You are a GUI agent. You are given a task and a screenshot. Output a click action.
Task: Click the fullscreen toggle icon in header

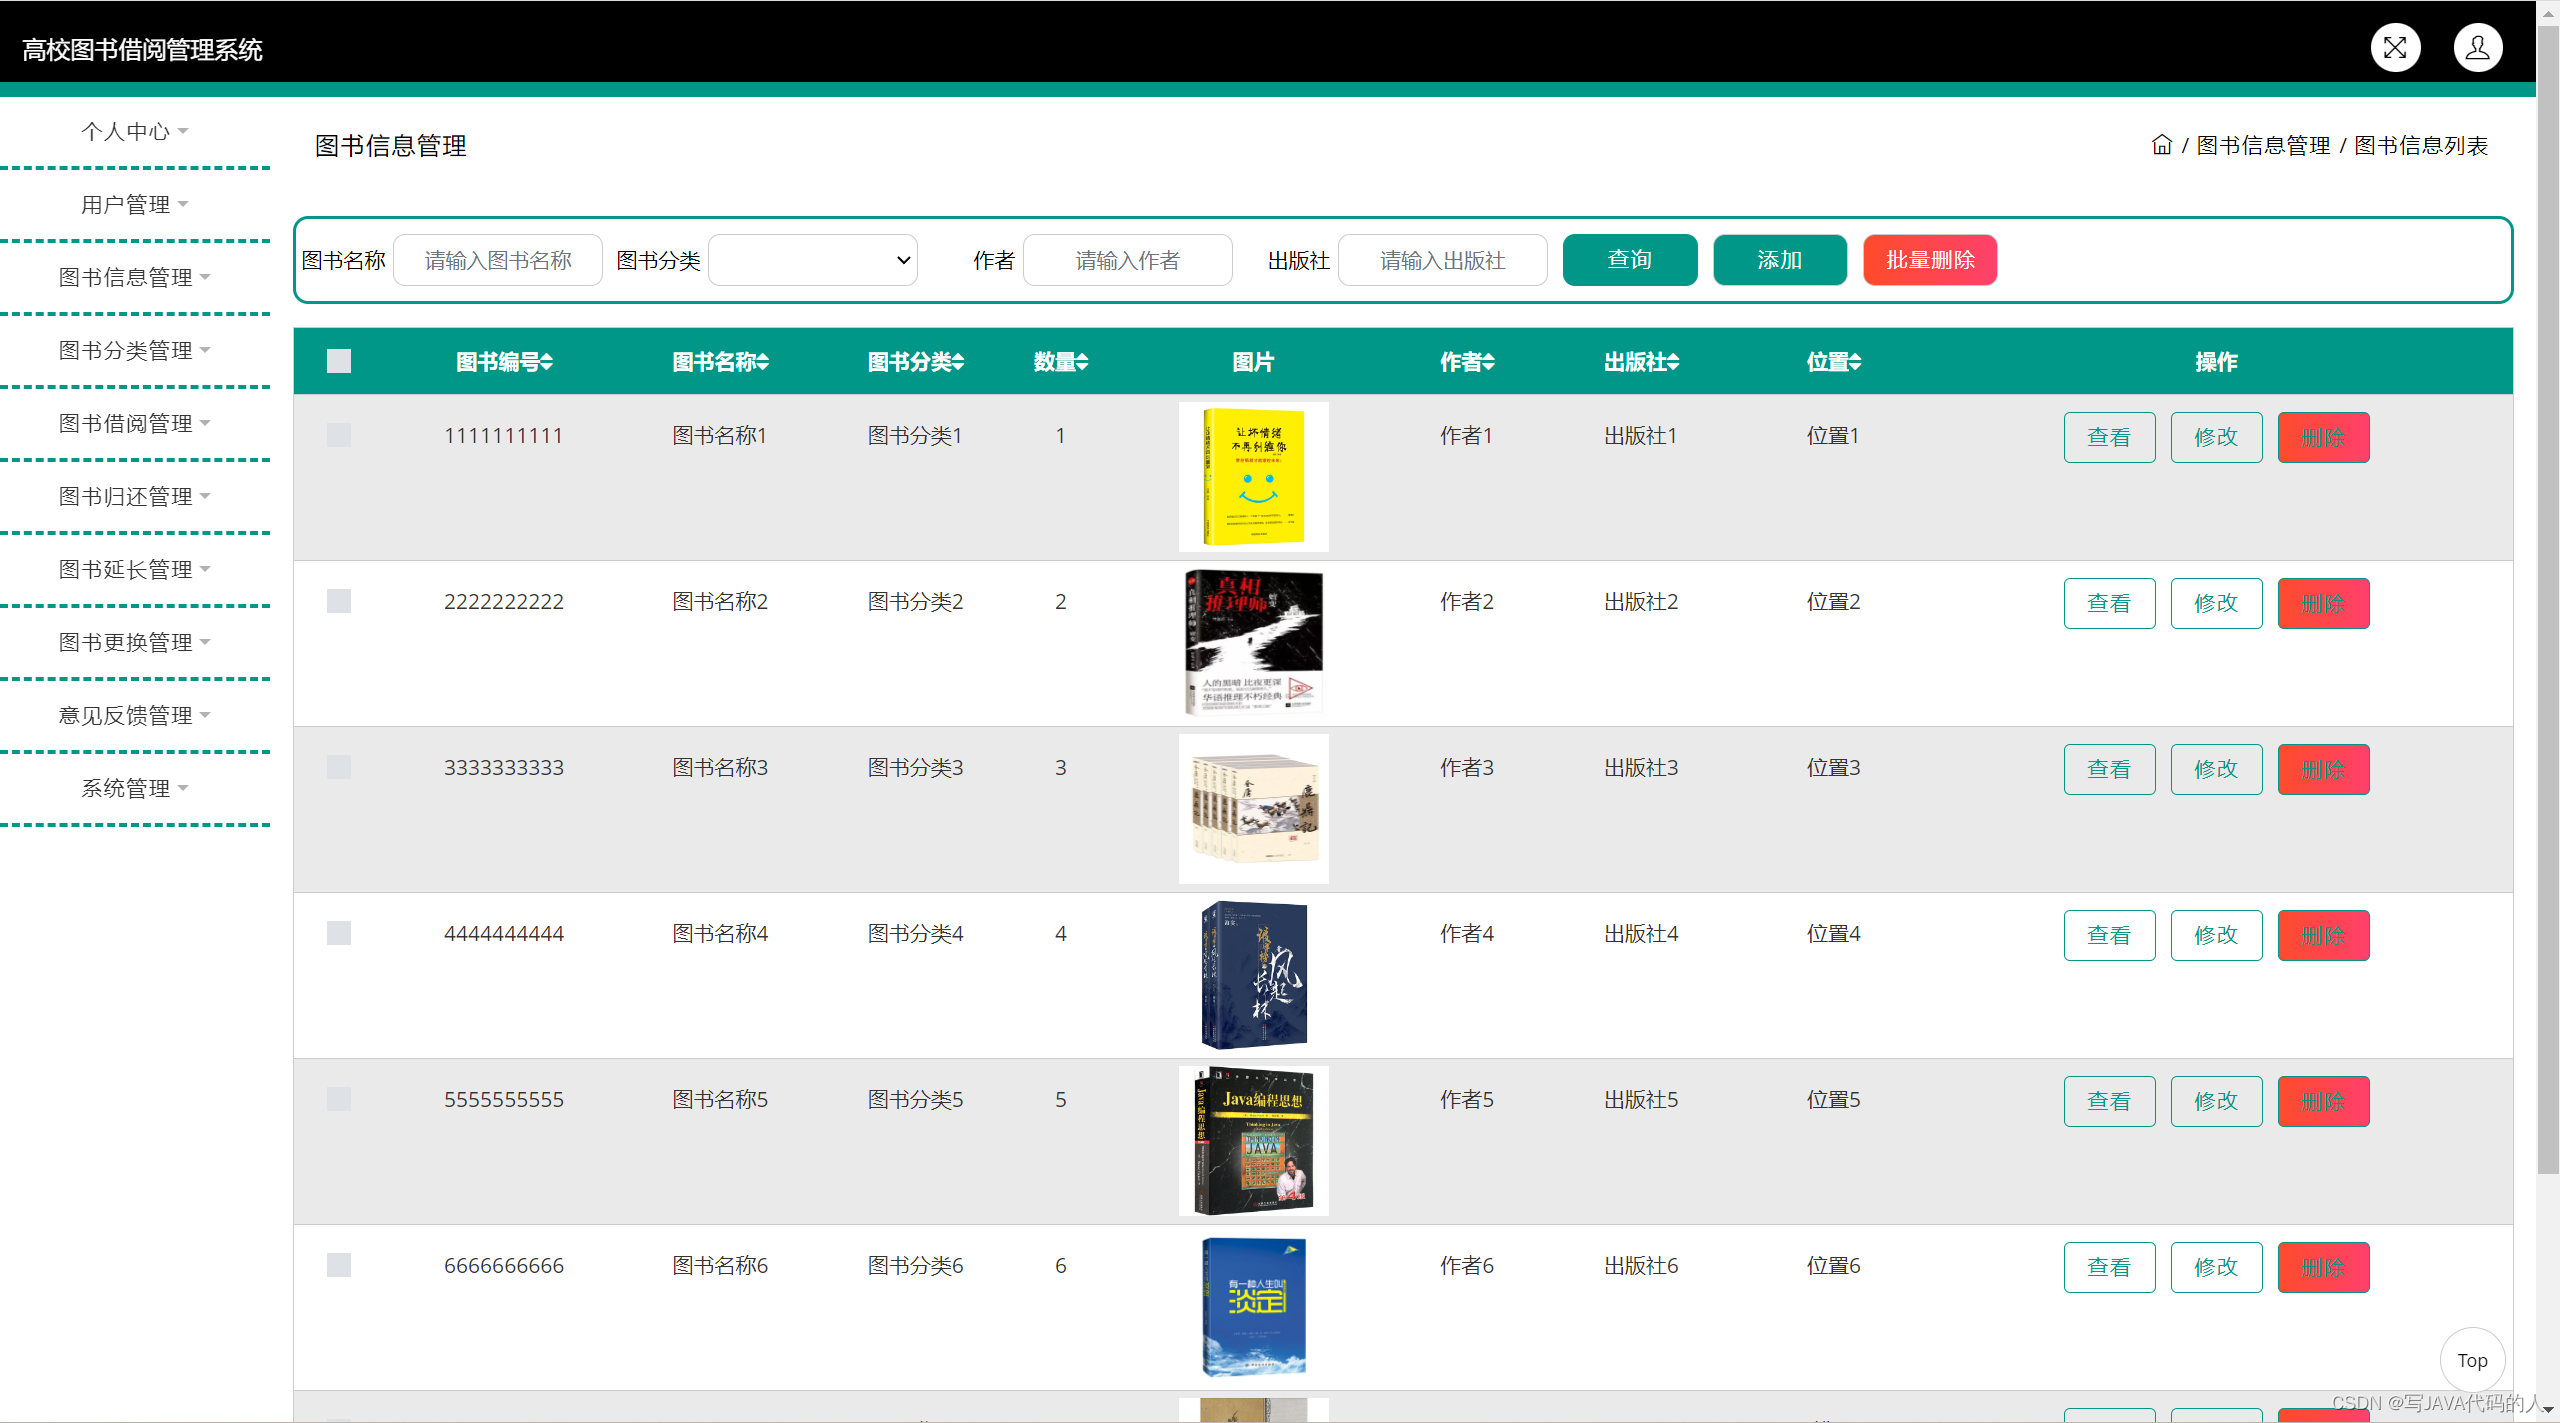pos(2395,48)
